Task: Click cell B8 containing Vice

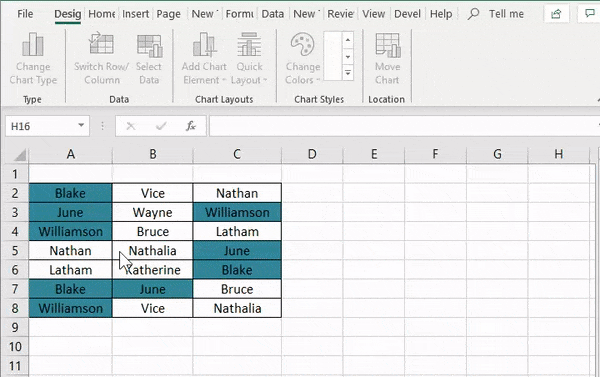Action: pyautogui.click(x=153, y=308)
